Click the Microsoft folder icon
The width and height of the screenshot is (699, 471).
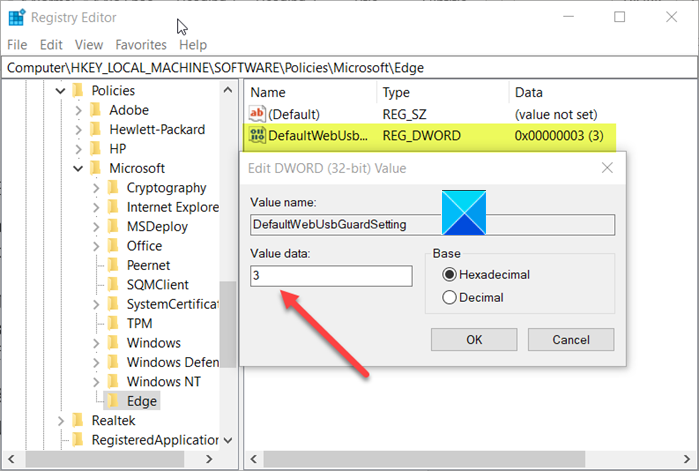pos(96,168)
